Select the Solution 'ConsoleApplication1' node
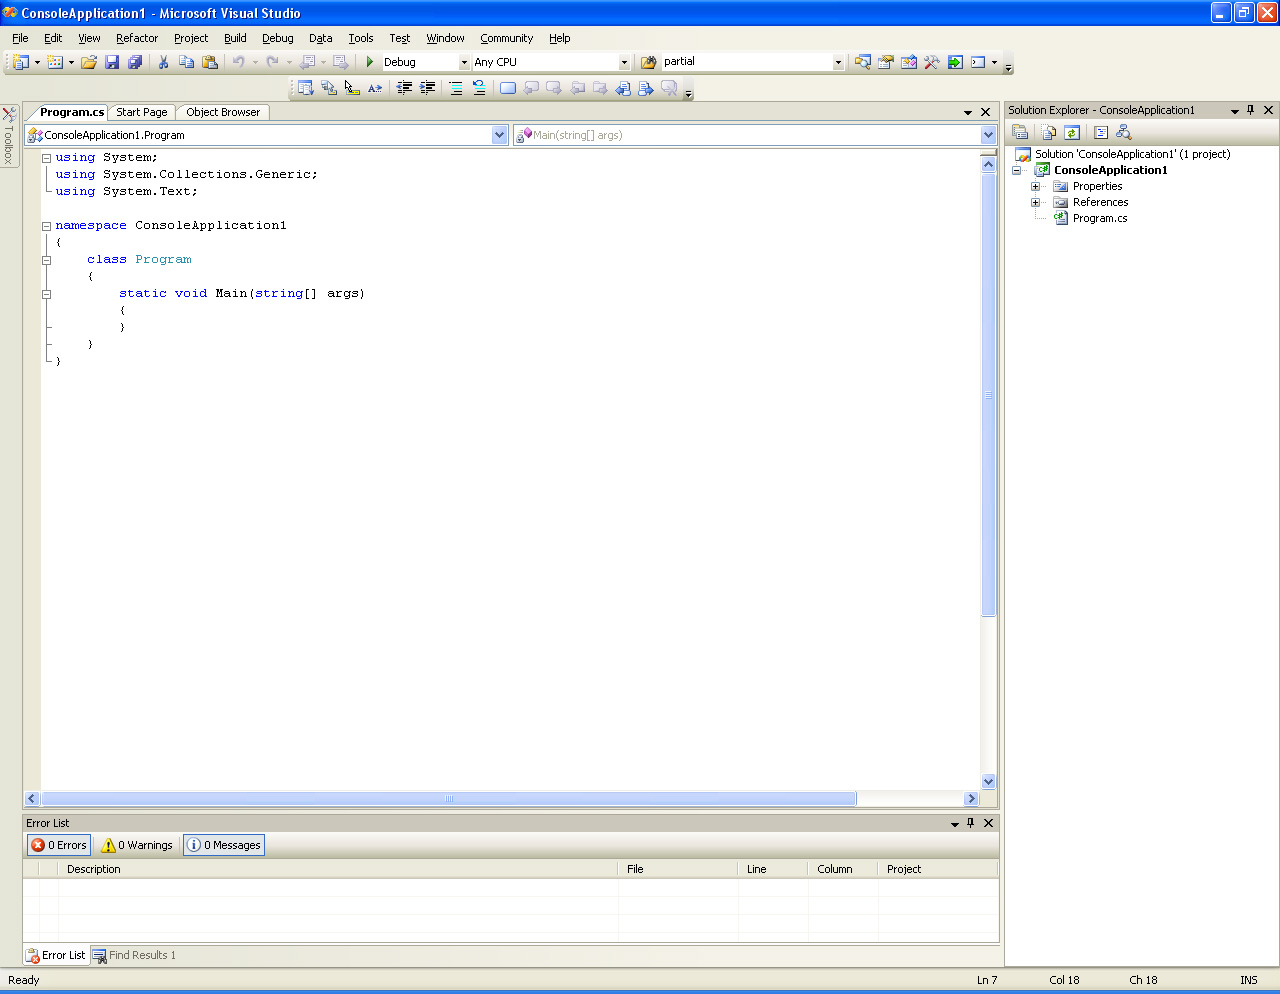Image resolution: width=1280 pixels, height=994 pixels. pos(1132,154)
